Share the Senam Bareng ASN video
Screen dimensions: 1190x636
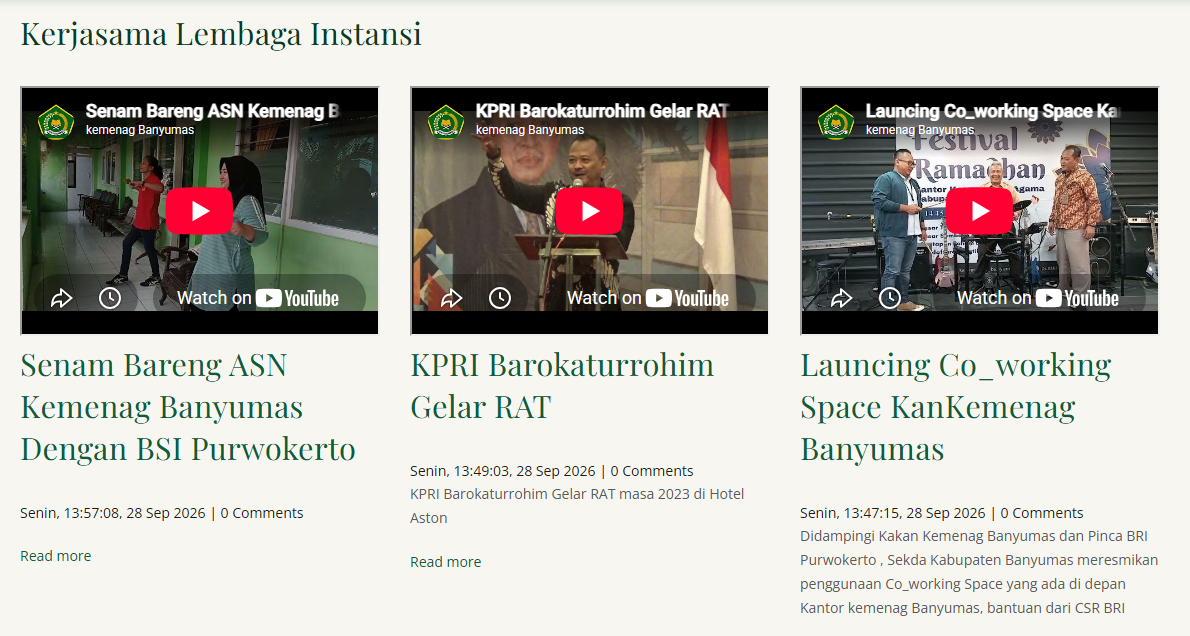[61, 298]
